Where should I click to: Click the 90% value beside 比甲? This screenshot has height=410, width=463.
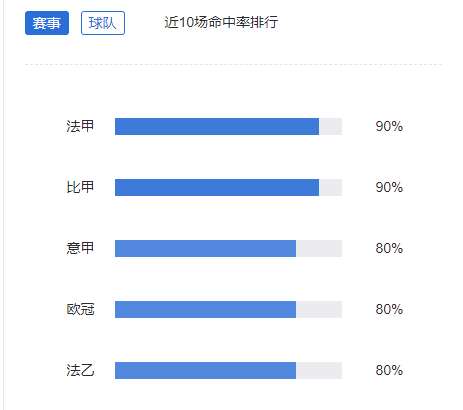[389, 187]
